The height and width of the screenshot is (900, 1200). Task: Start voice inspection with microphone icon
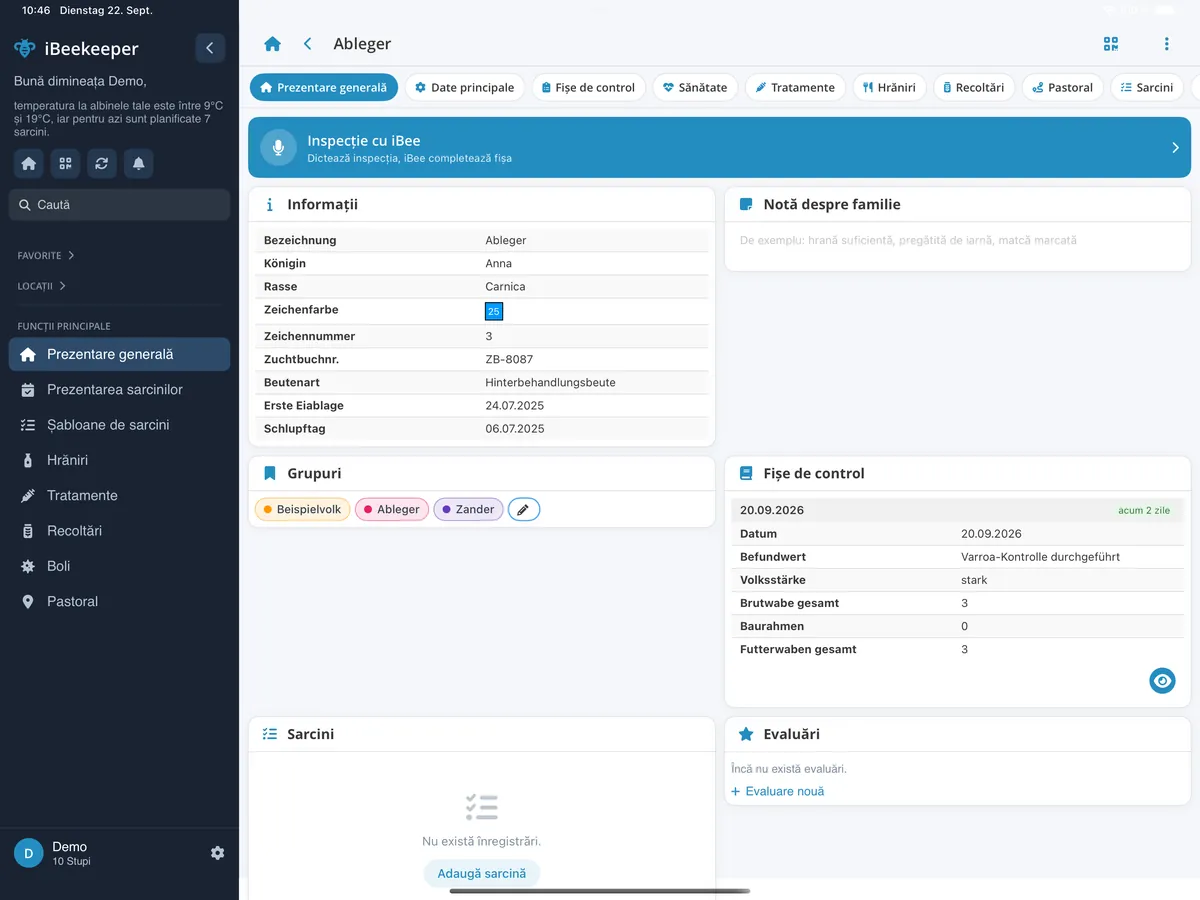pos(278,147)
